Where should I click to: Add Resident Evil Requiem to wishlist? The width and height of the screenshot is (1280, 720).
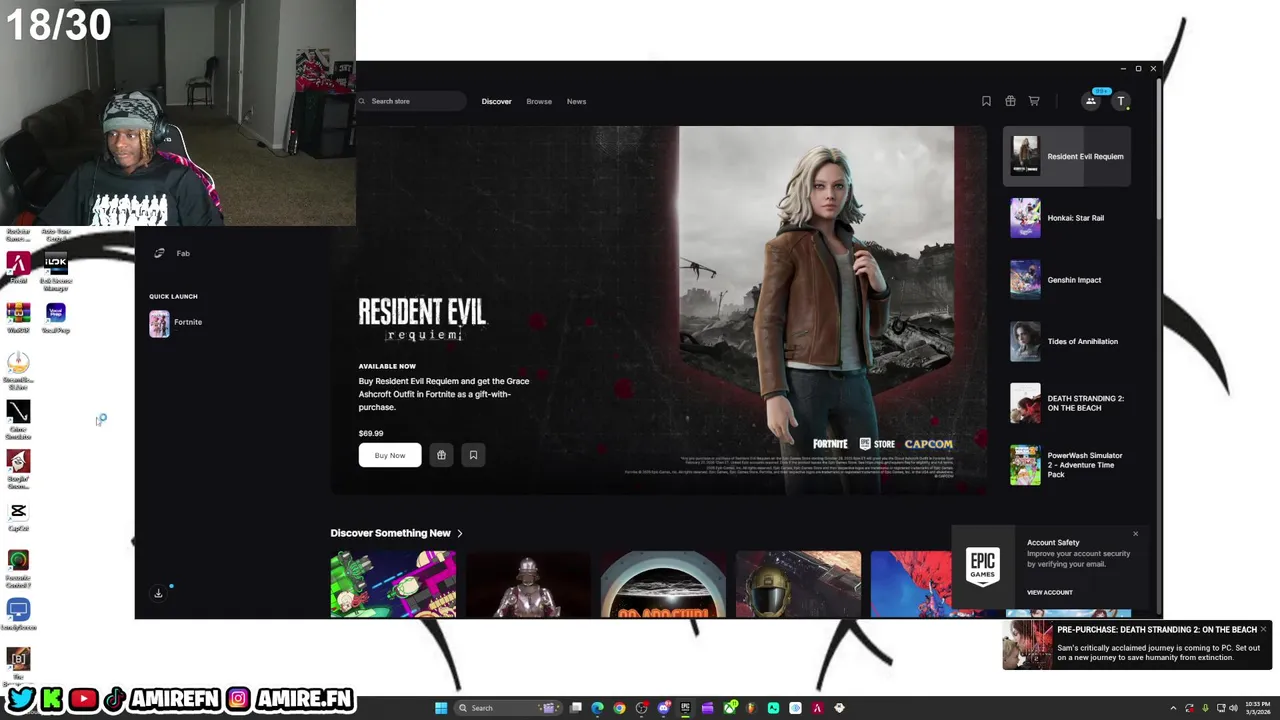(473, 455)
